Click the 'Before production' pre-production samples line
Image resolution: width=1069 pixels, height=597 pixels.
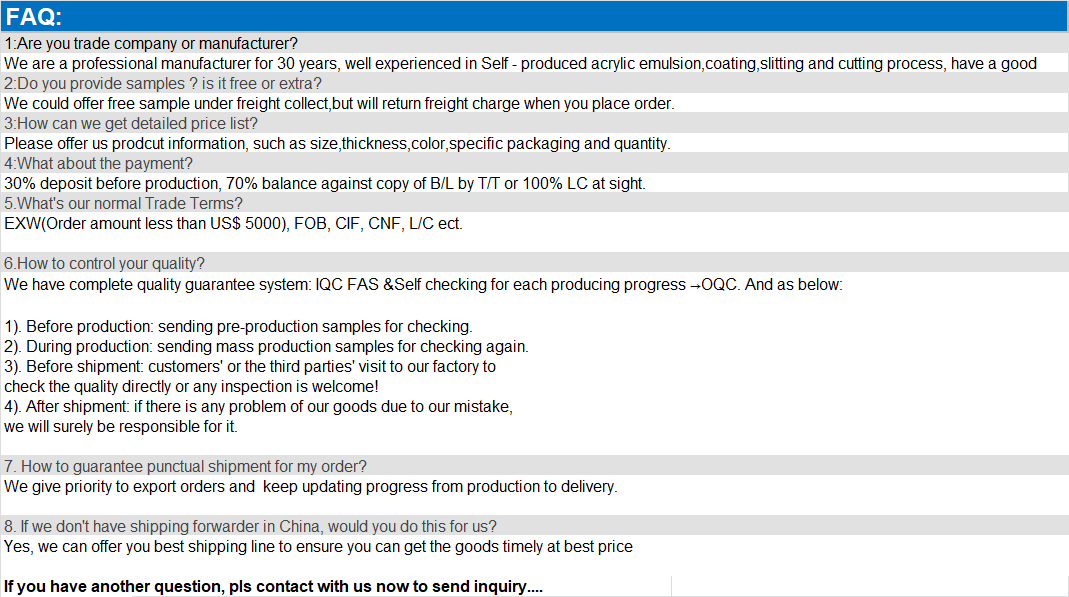(238, 326)
